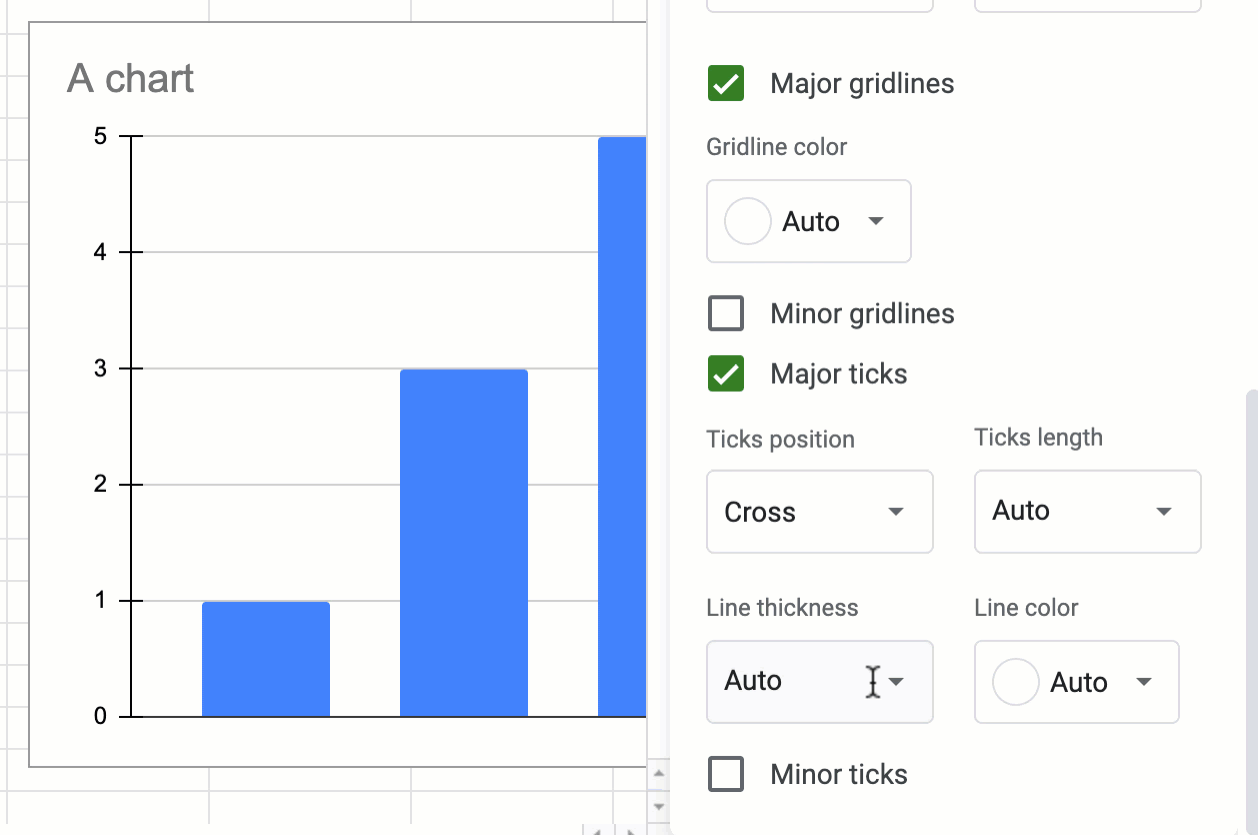Click the horizontal scroll right arrow

pyautogui.click(x=628, y=830)
